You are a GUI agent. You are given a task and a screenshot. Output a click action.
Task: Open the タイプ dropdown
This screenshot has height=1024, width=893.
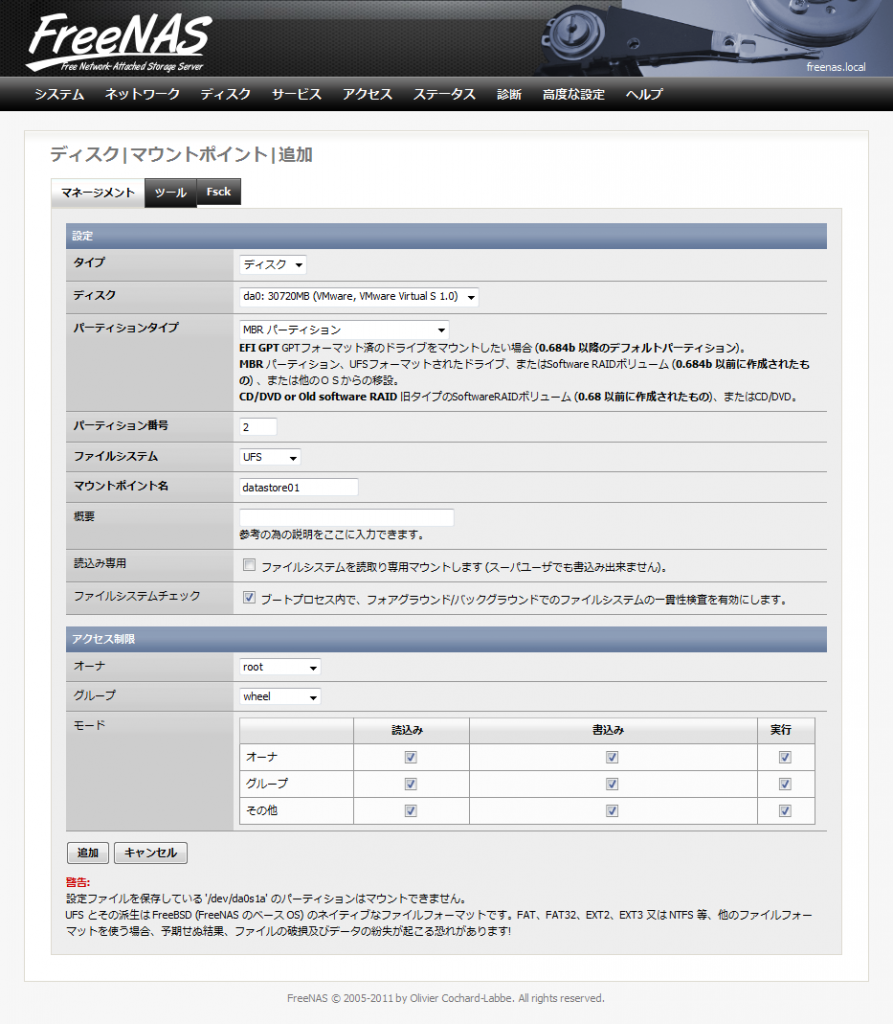pyautogui.click(x=270, y=263)
